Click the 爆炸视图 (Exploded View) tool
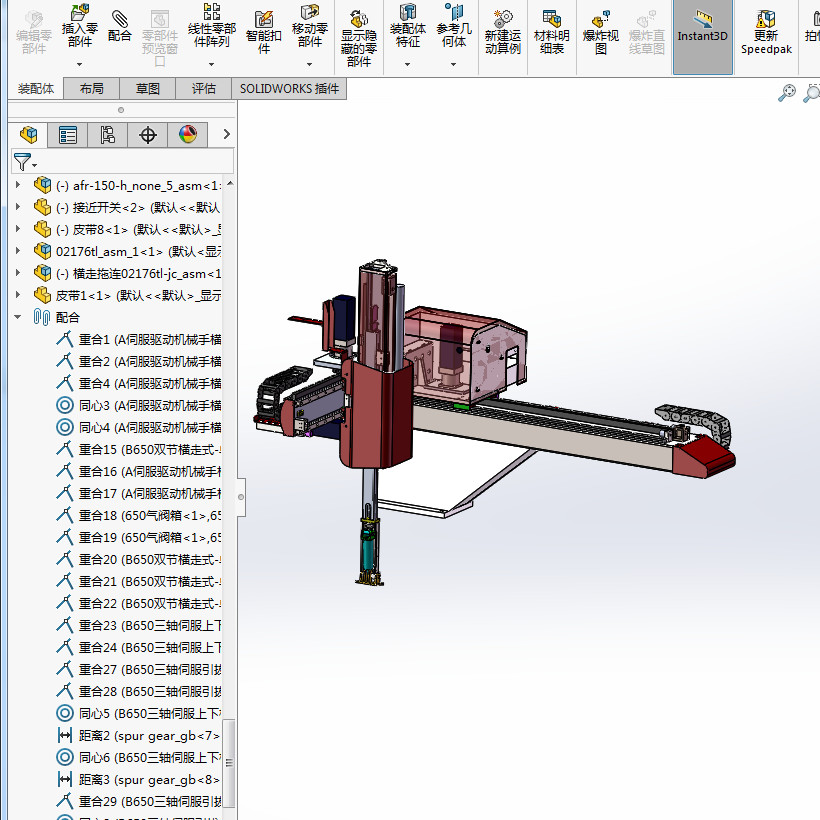This screenshot has height=820, width=820. tap(600, 32)
